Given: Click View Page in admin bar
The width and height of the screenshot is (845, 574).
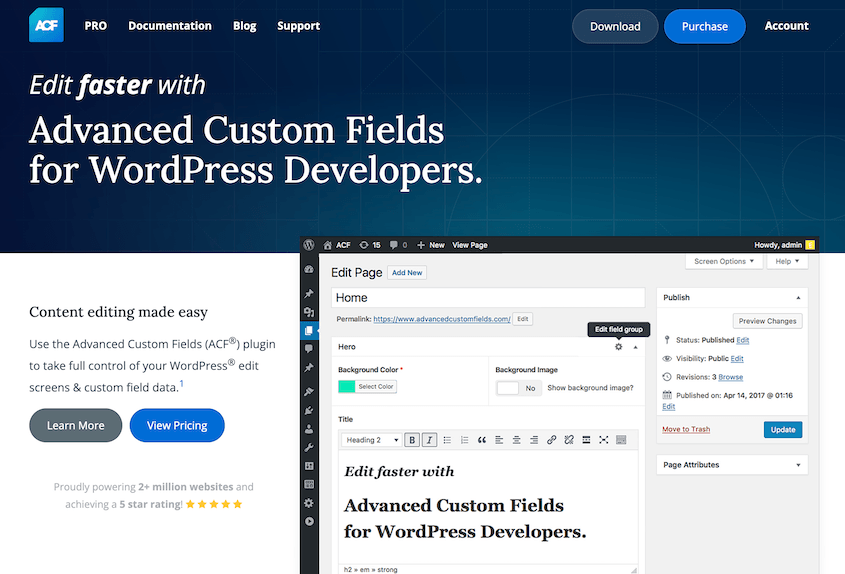Looking at the screenshot, I should click(470, 245).
